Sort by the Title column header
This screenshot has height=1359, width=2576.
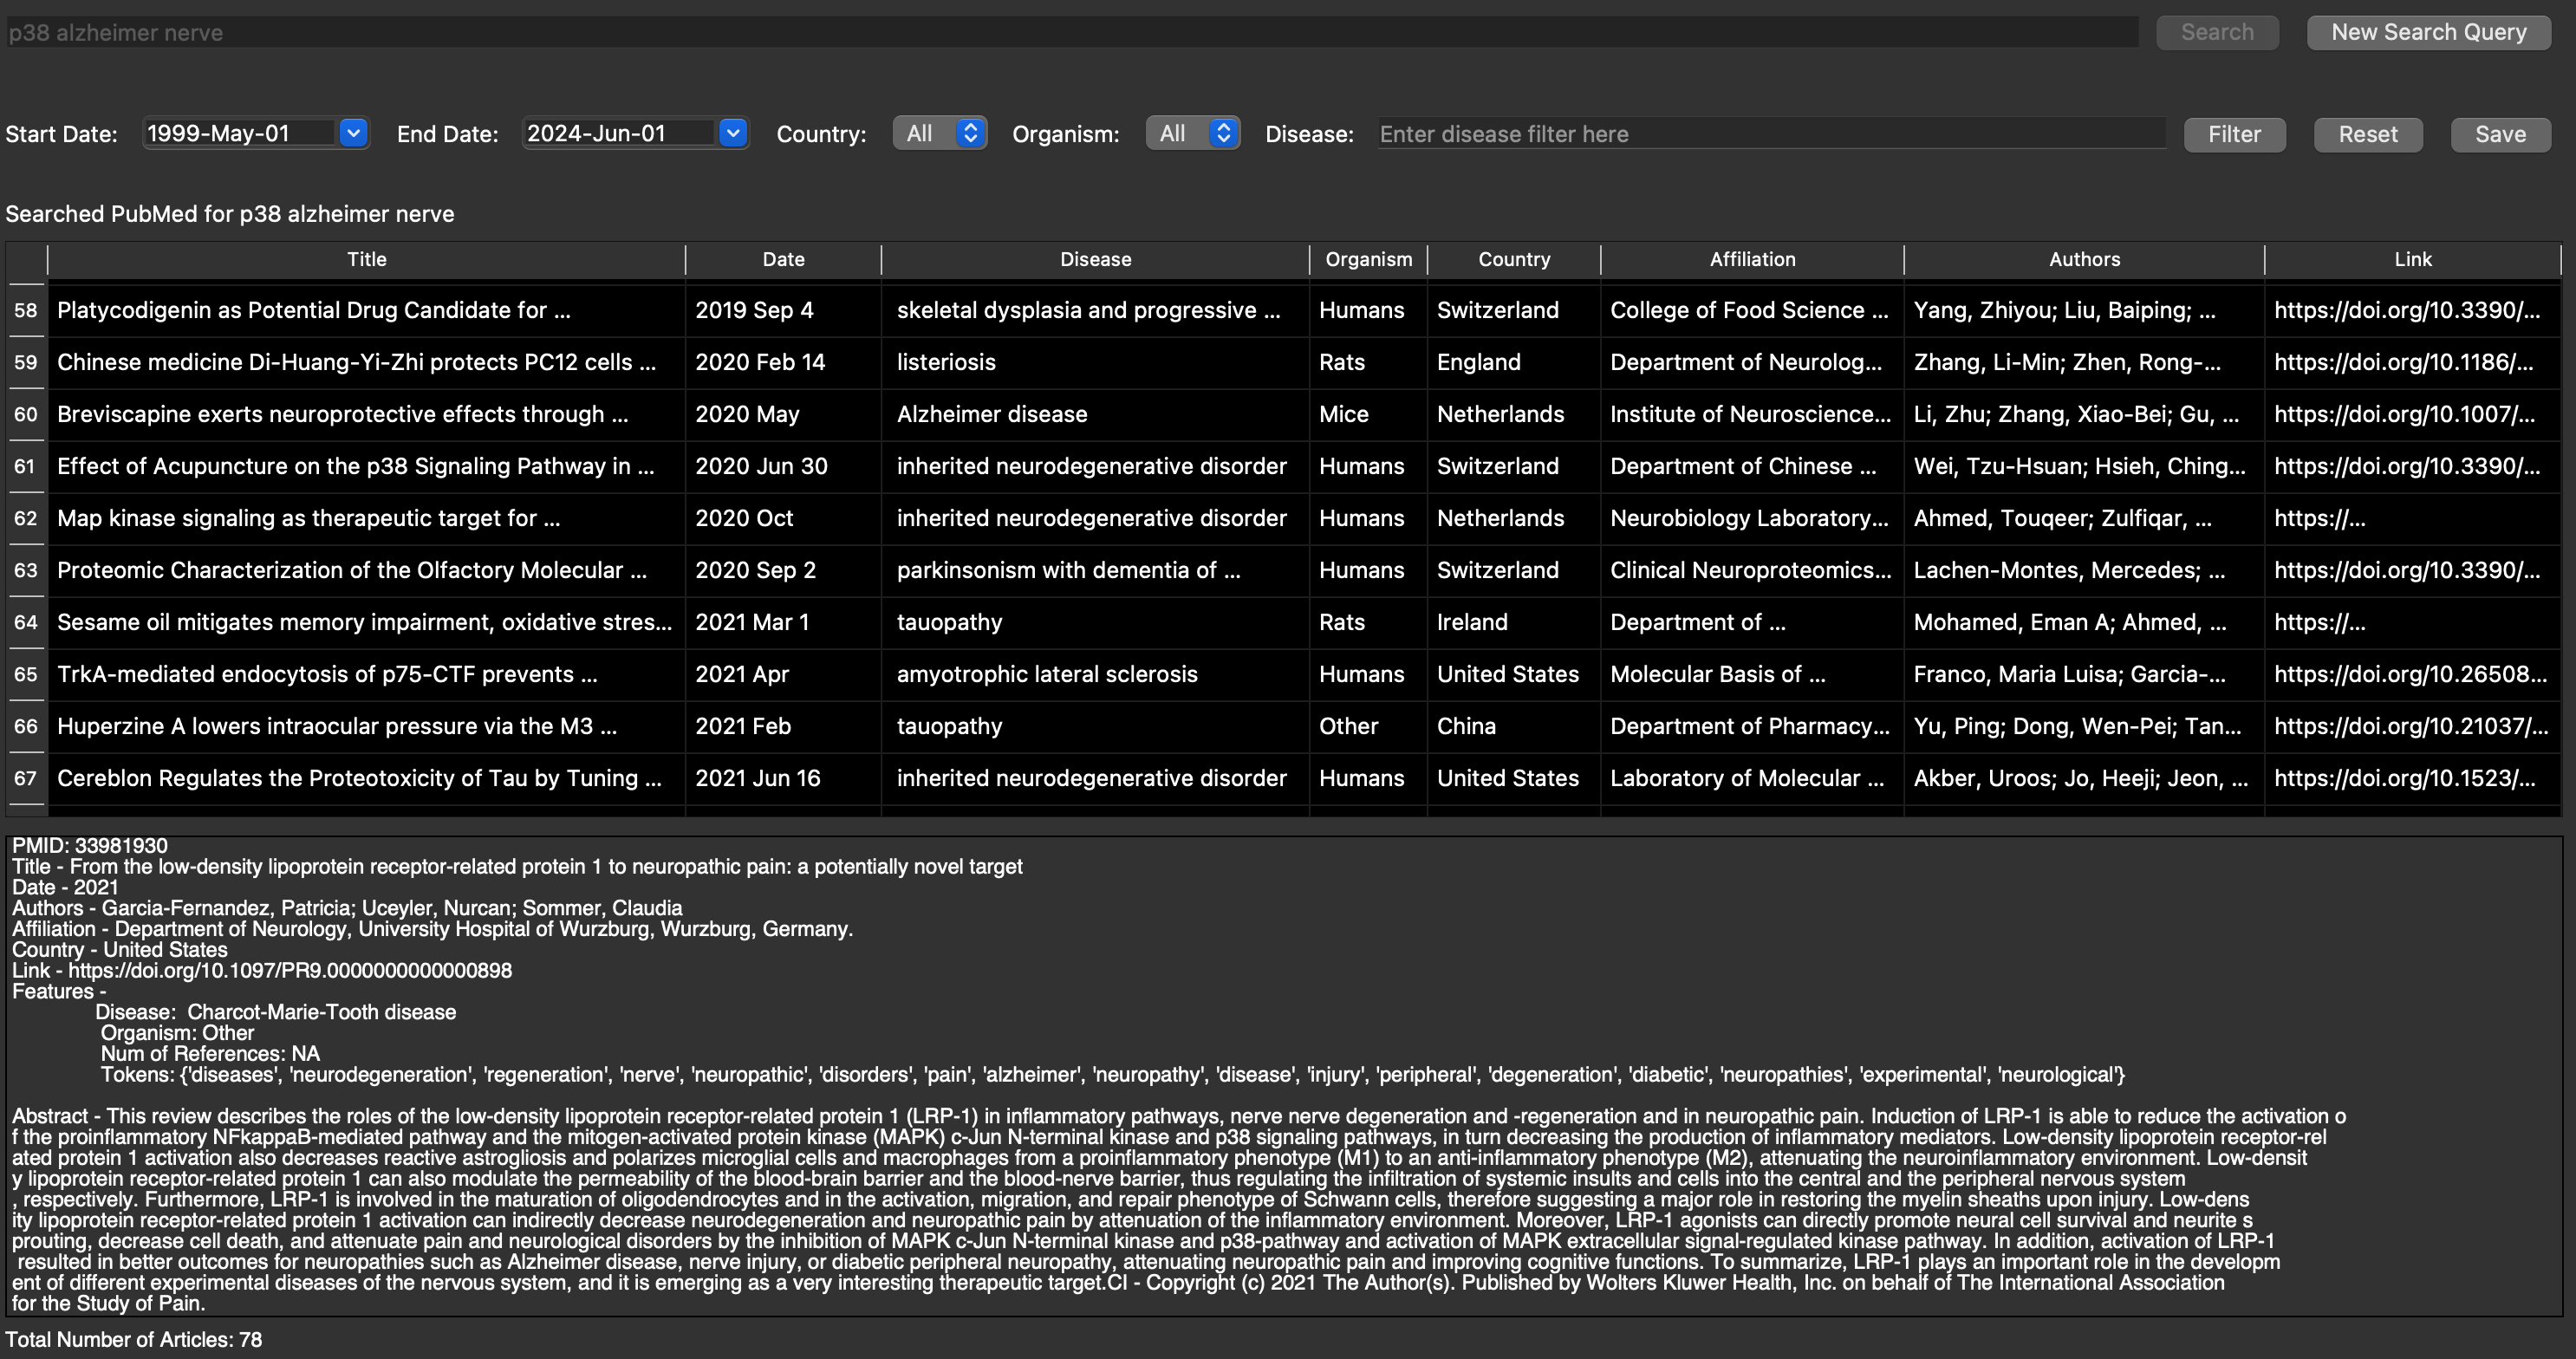366,259
